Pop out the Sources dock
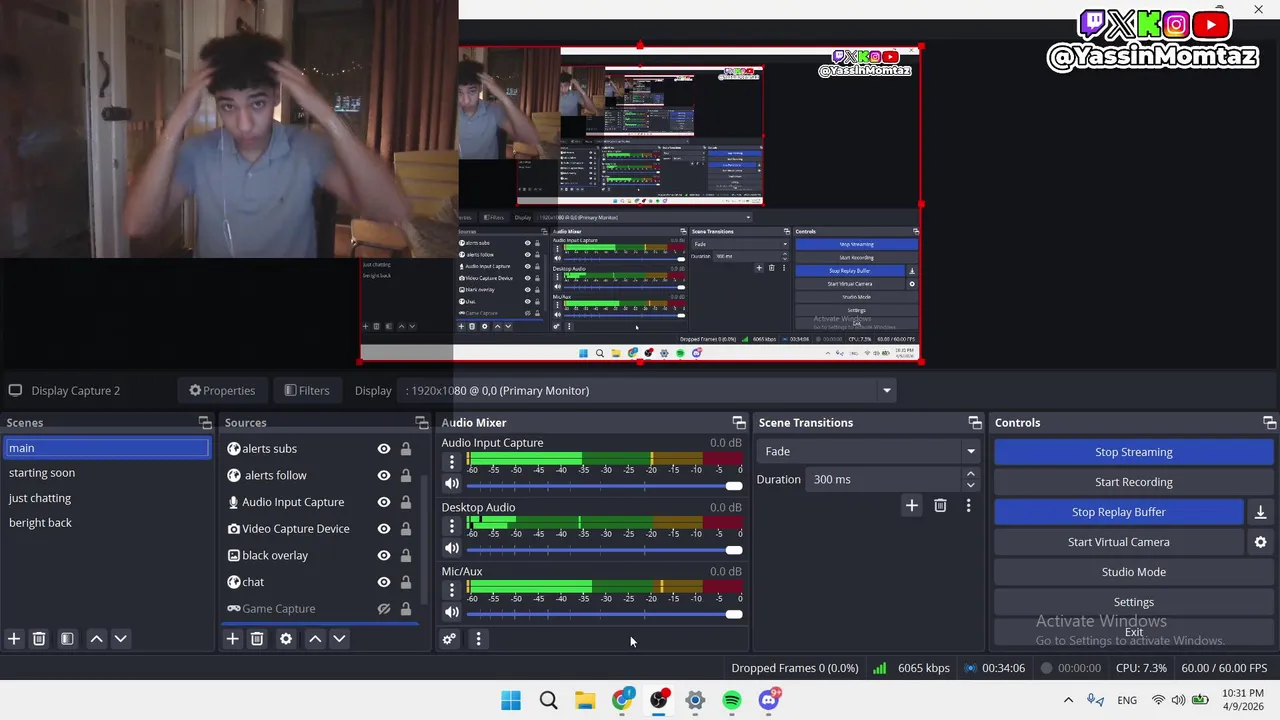Image resolution: width=1280 pixels, height=720 pixels. (x=422, y=423)
